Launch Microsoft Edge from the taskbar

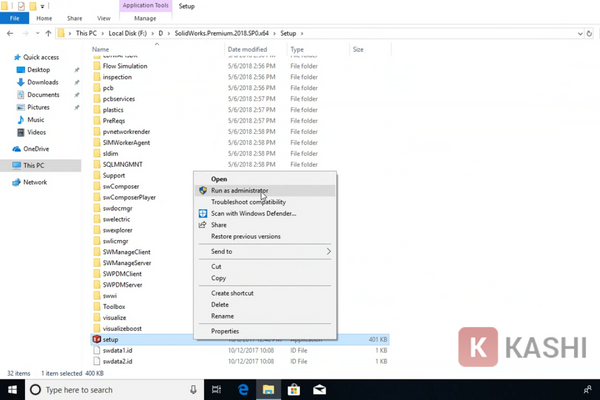pyautogui.click(x=243, y=390)
